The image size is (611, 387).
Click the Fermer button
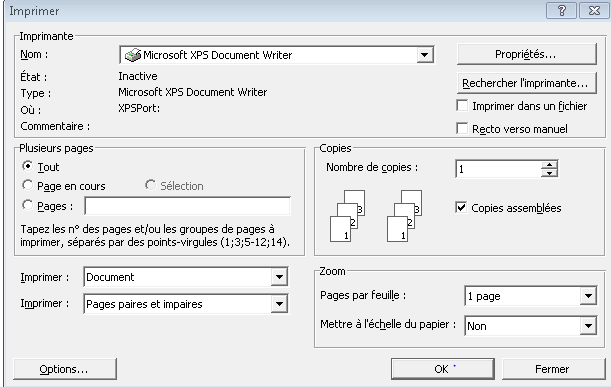click(x=553, y=369)
